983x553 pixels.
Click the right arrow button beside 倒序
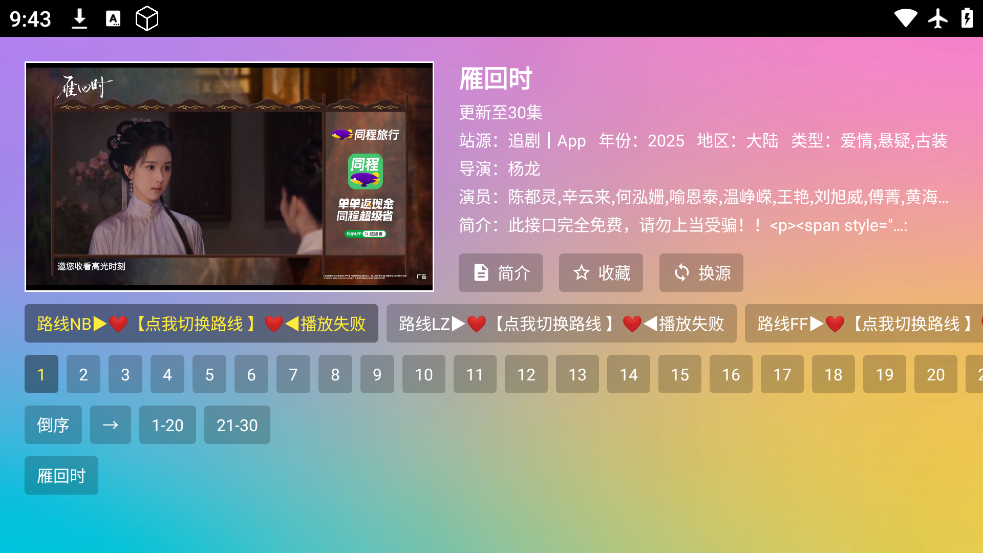(110, 425)
